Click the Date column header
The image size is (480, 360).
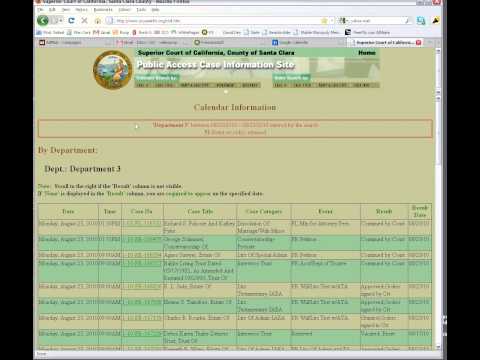(x=68, y=211)
